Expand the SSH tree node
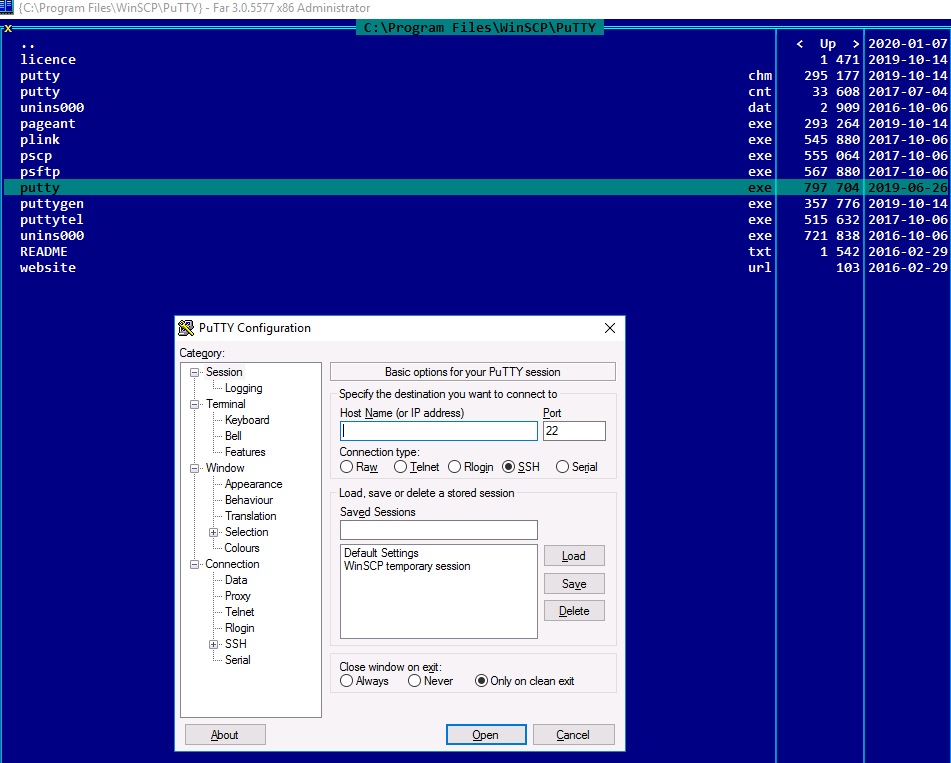951x763 pixels. [x=213, y=644]
